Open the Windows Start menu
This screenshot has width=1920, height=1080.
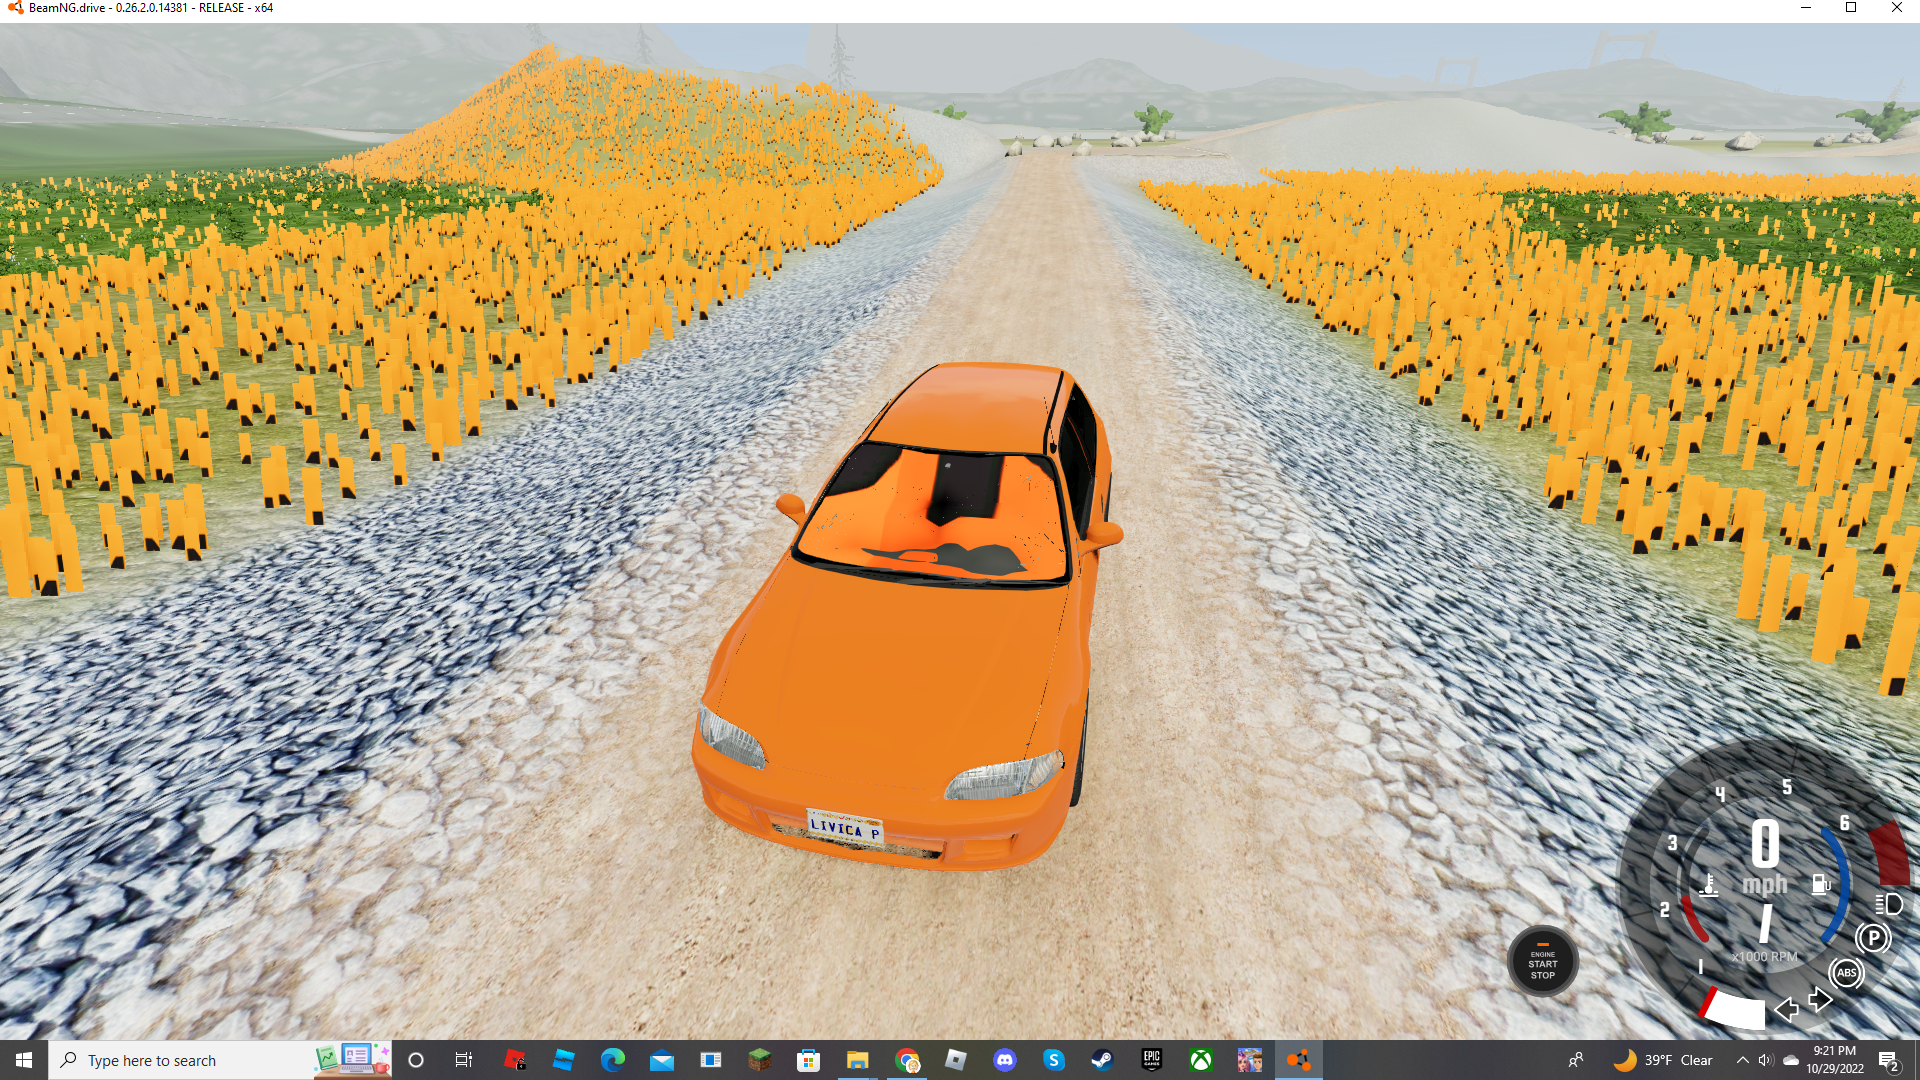(24, 1060)
